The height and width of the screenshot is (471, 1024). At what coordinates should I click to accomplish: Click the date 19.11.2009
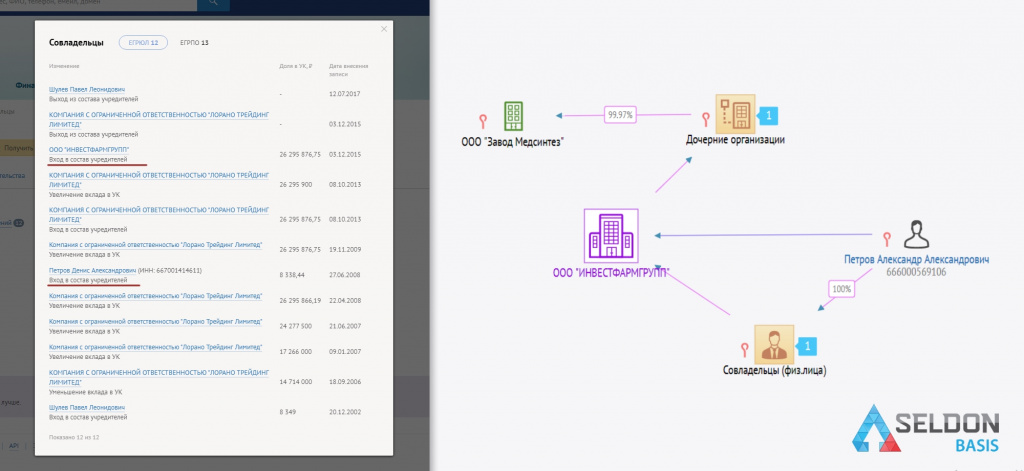tap(345, 250)
